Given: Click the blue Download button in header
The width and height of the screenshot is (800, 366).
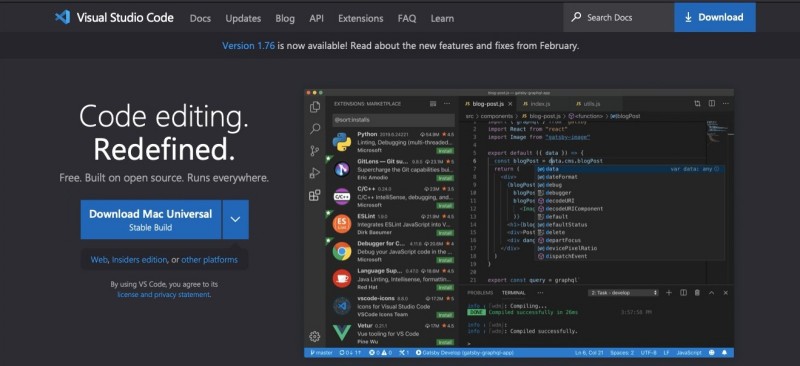Looking at the screenshot, I should (715, 17).
